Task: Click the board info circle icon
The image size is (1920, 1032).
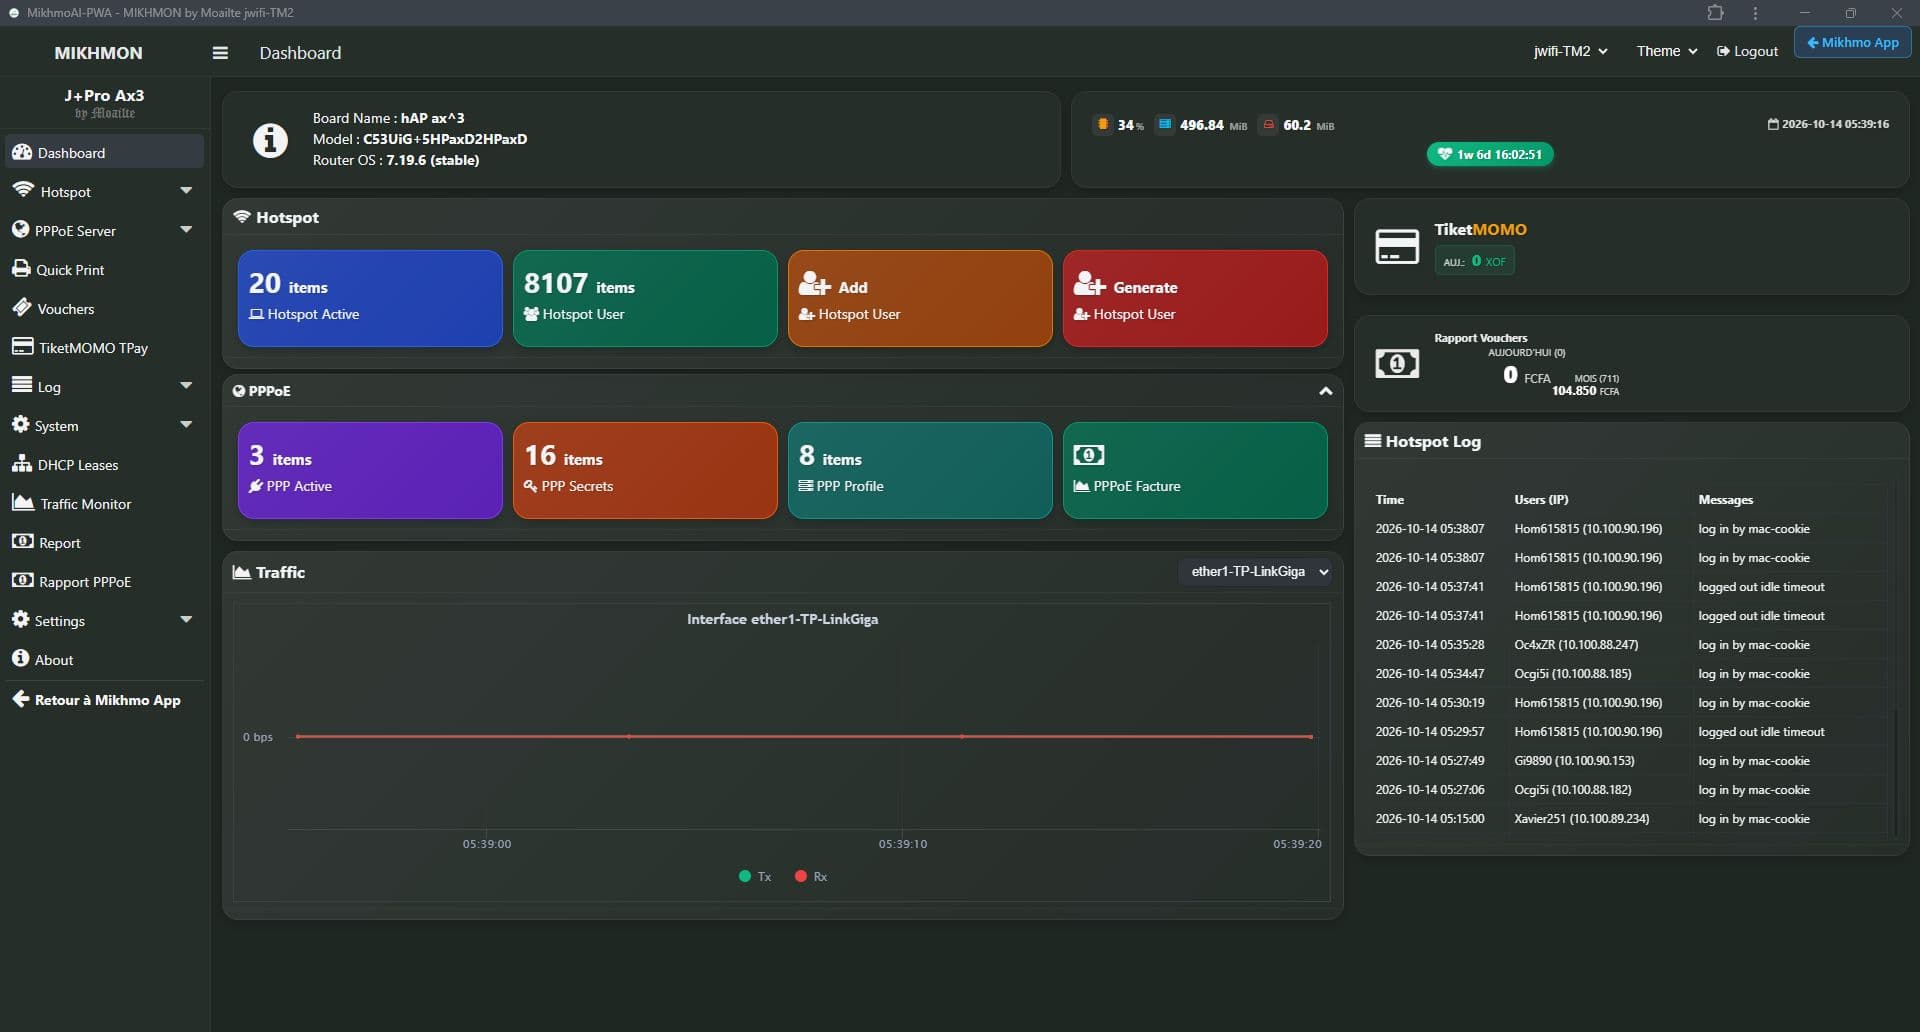Action: (x=270, y=140)
